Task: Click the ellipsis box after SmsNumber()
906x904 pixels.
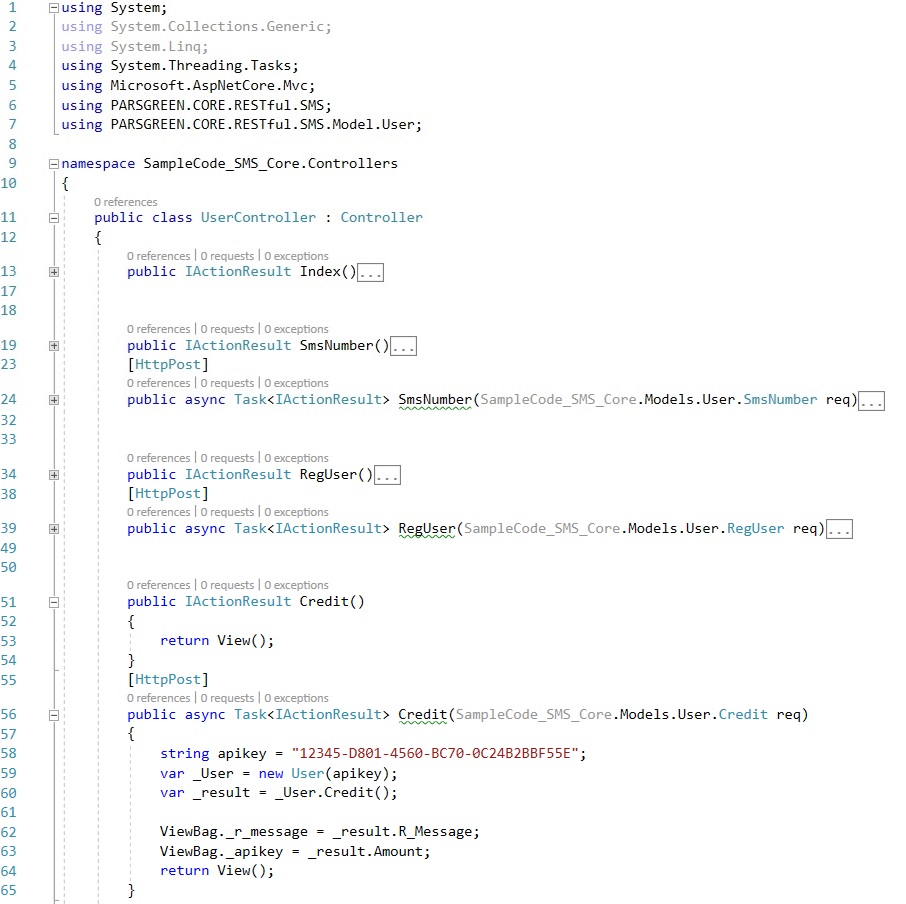Action: point(403,347)
